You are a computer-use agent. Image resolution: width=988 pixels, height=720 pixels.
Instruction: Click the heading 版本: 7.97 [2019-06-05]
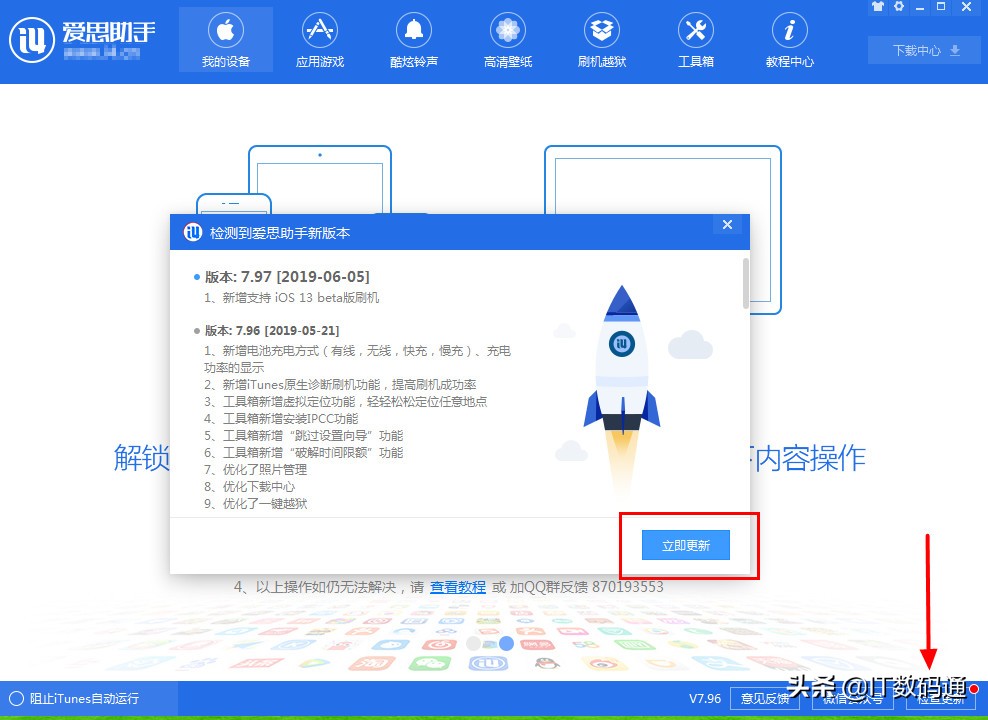click(287, 277)
